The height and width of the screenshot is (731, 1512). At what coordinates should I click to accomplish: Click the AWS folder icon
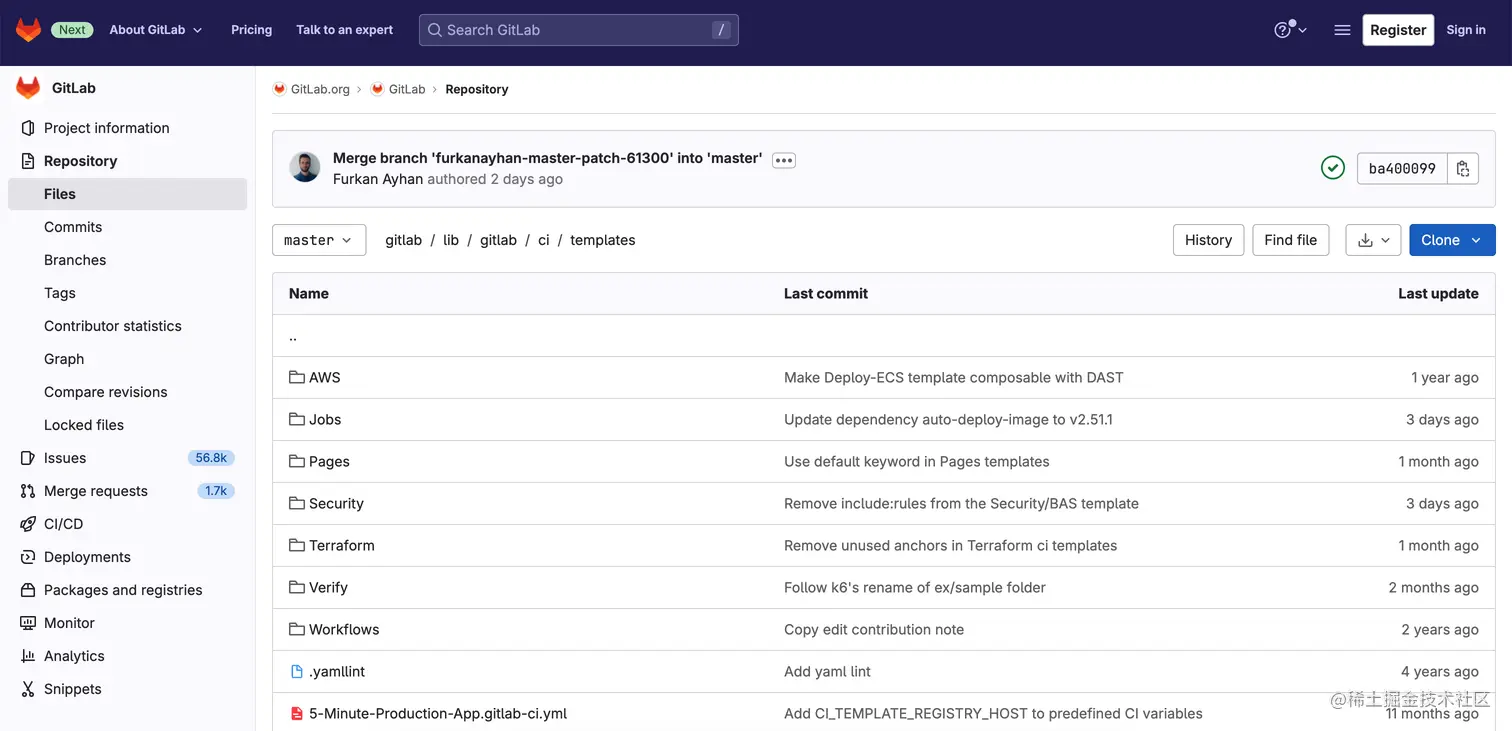[x=297, y=377]
